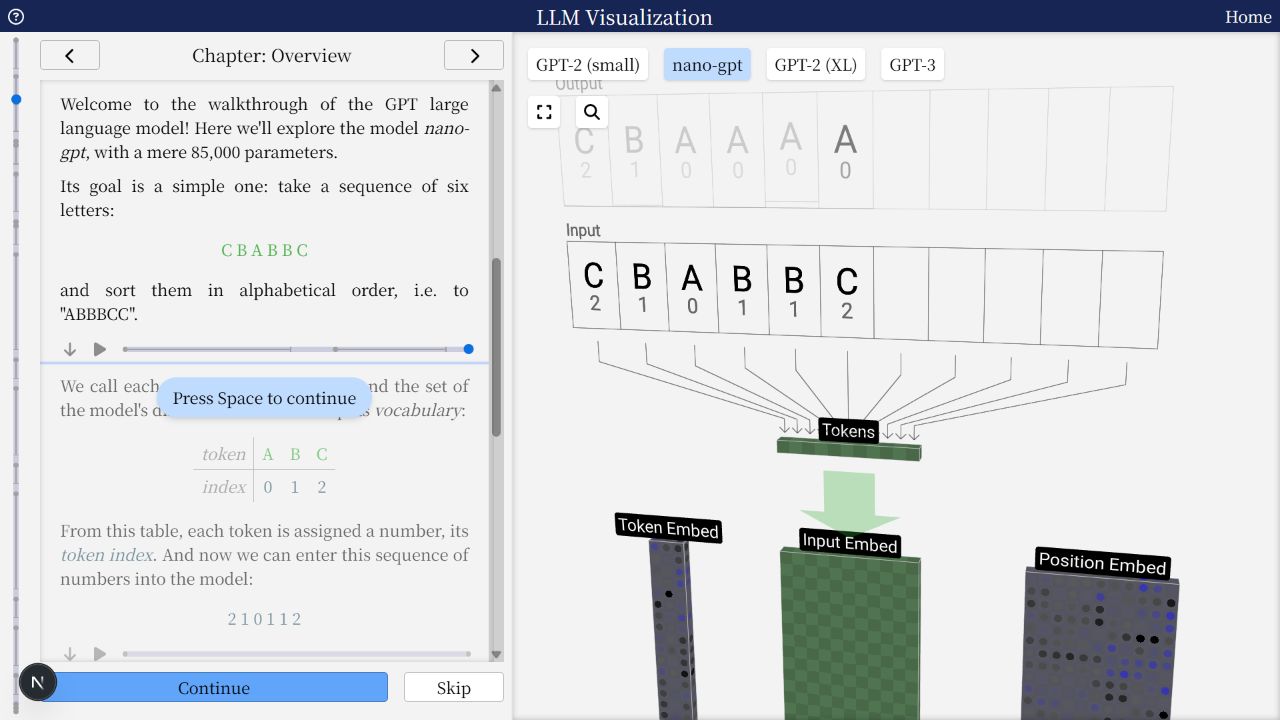Go to the previous chapter with the left chevron
Viewport: 1280px width, 720px height.
[70, 56]
